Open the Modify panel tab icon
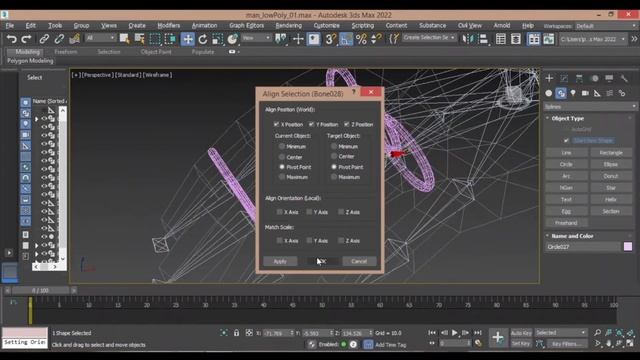The image size is (640, 360). pos(564,78)
